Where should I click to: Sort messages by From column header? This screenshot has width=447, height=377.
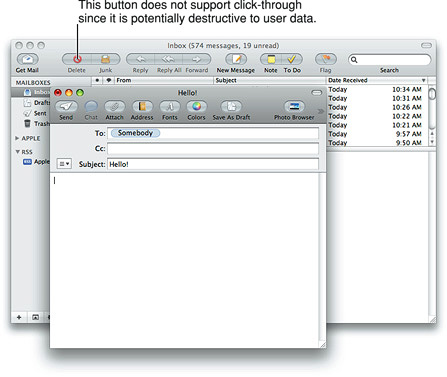[x=164, y=80]
